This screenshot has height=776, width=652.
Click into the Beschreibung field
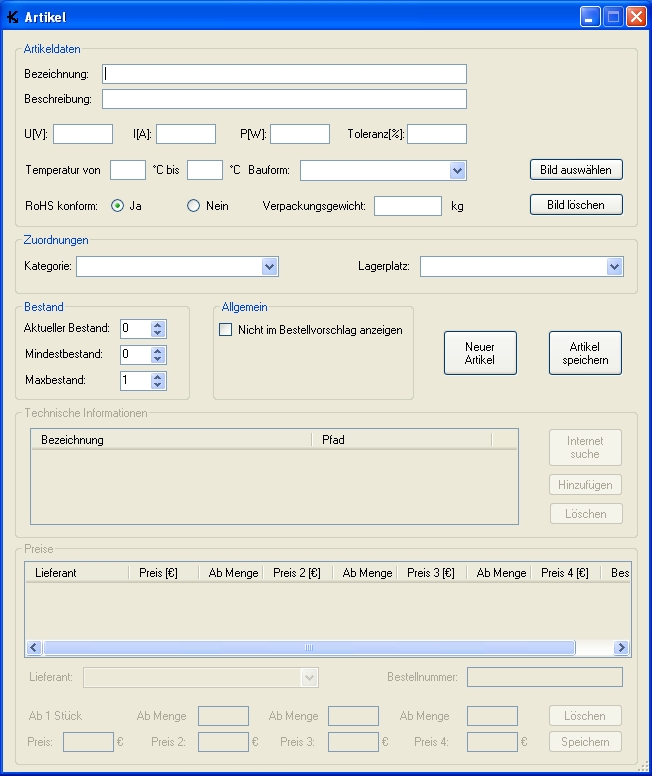[x=284, y=99]
